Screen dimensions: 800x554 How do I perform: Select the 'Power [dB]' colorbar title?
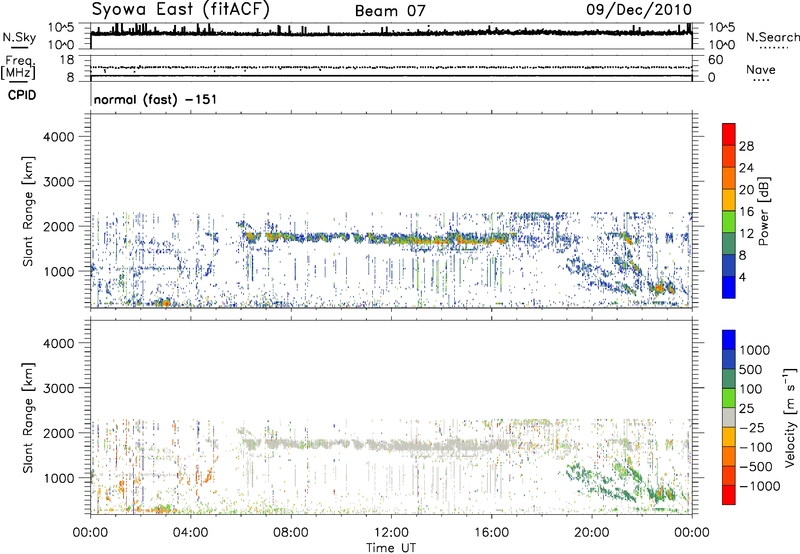764,211
